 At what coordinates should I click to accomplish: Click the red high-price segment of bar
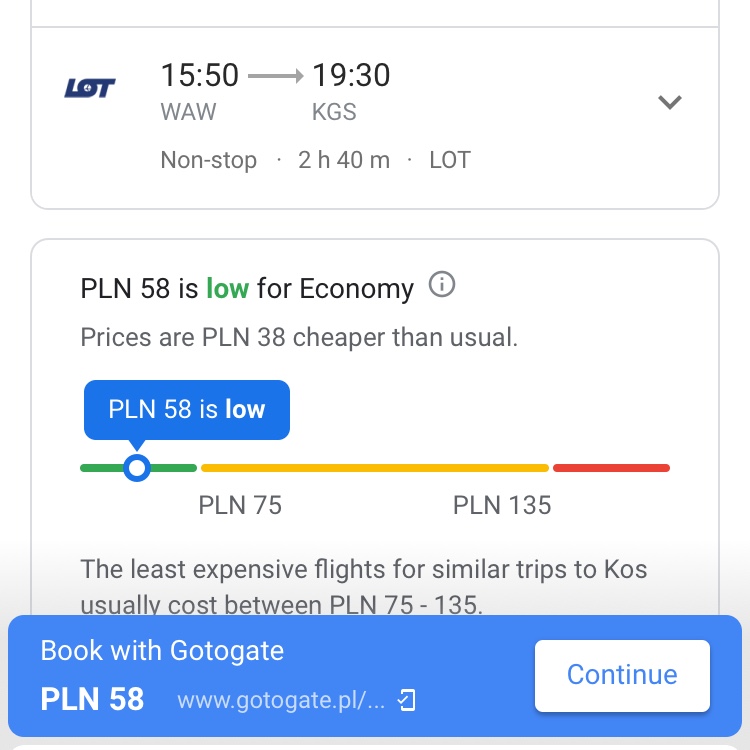click(611, 468)
